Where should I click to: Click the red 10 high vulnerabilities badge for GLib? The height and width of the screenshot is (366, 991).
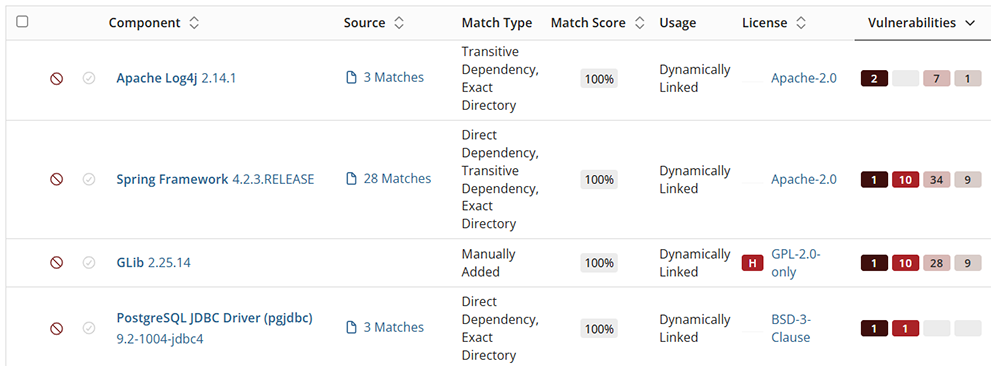[x=905, y=263]
